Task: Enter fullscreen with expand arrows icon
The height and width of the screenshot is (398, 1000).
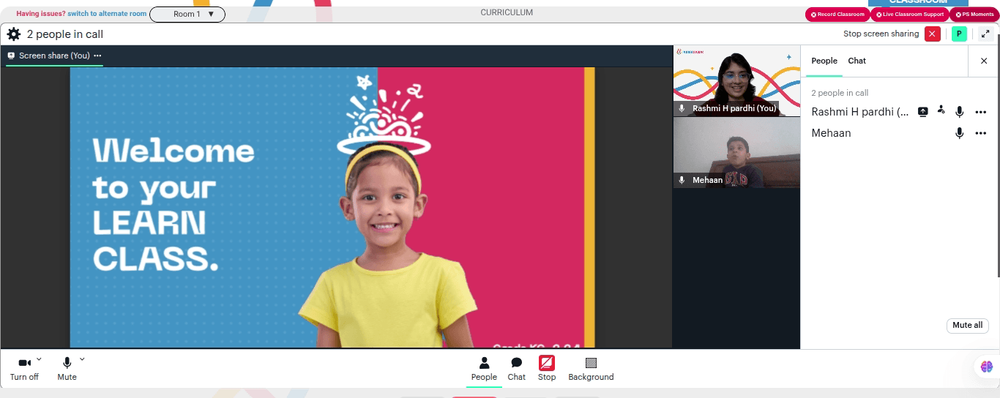Action: pos(985,34)
